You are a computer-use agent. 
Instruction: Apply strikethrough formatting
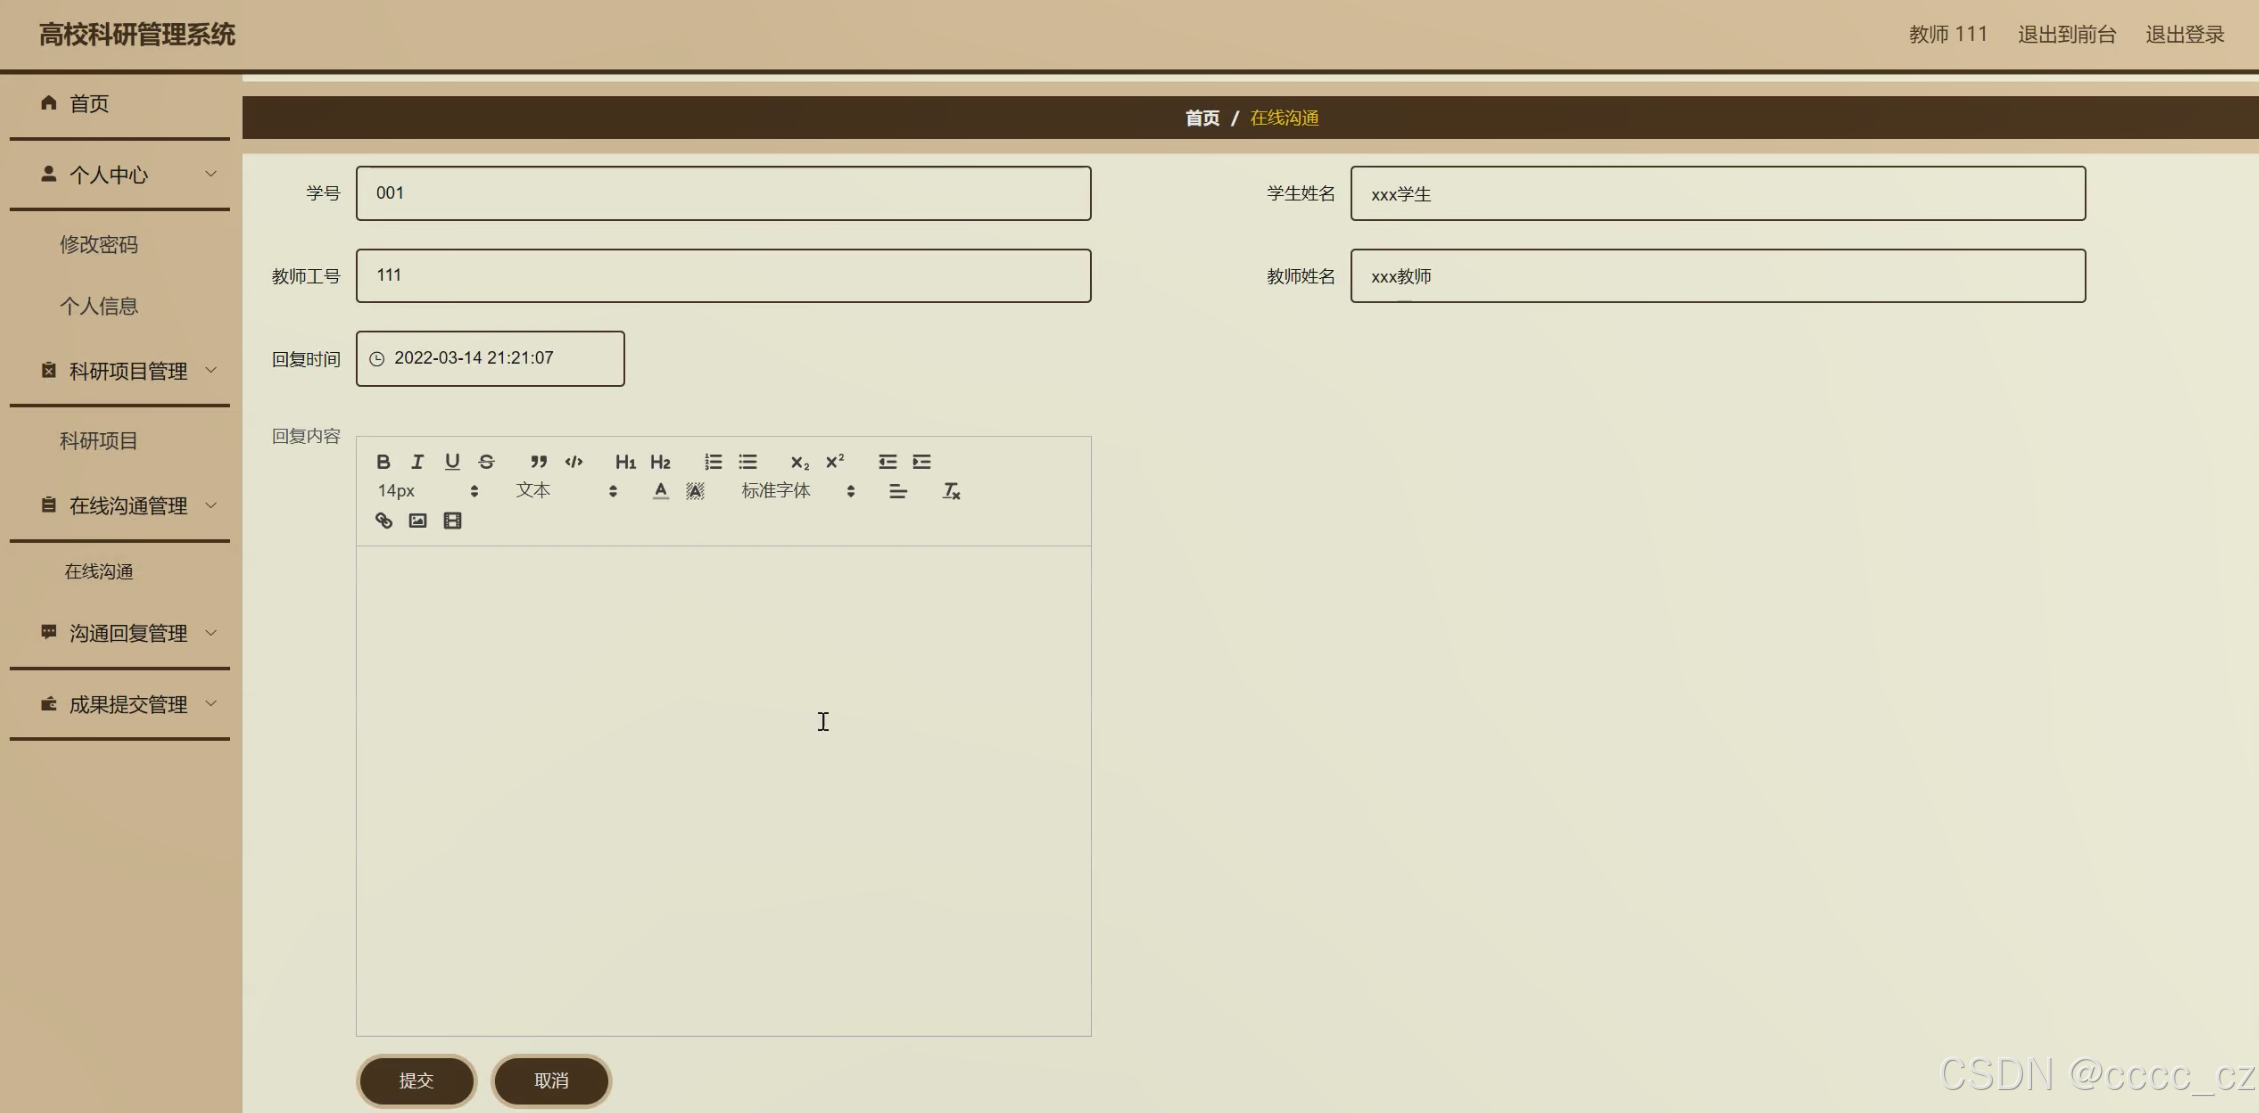(x=487, y=462)
